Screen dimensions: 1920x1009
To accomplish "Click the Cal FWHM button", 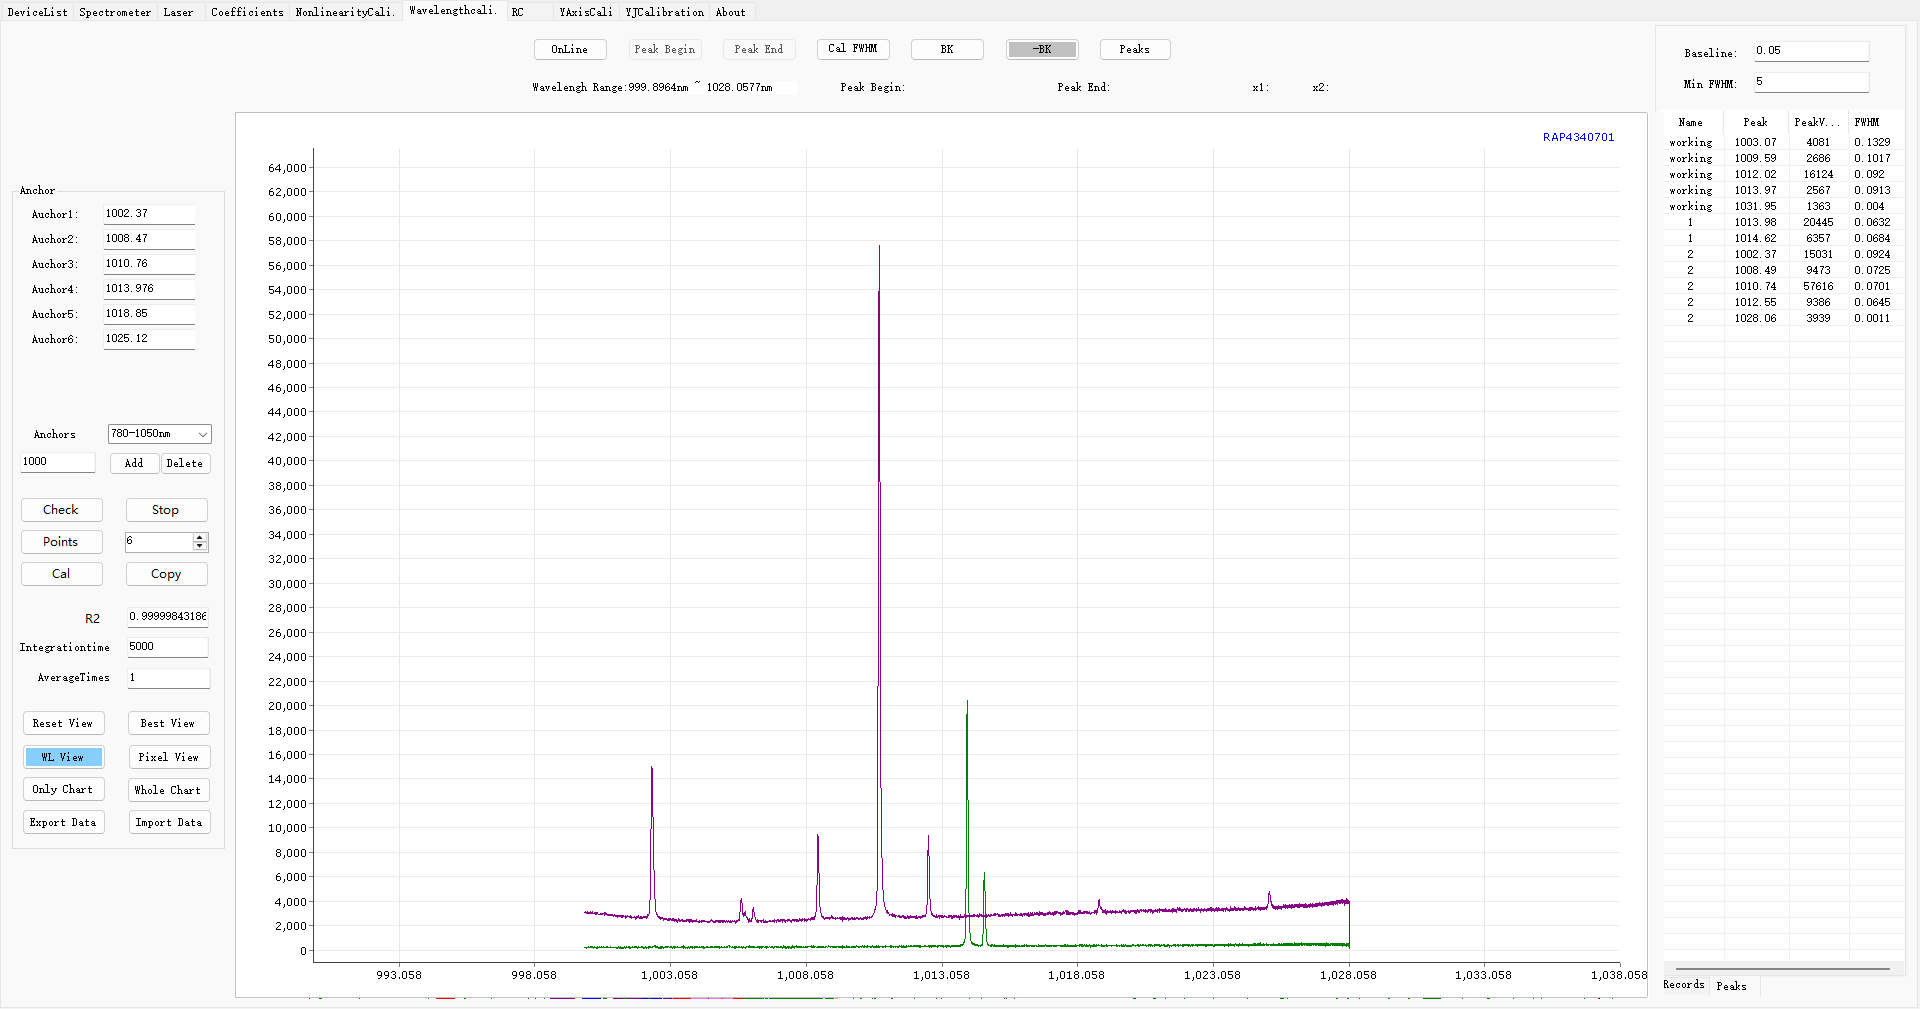I will click(853, 49).
